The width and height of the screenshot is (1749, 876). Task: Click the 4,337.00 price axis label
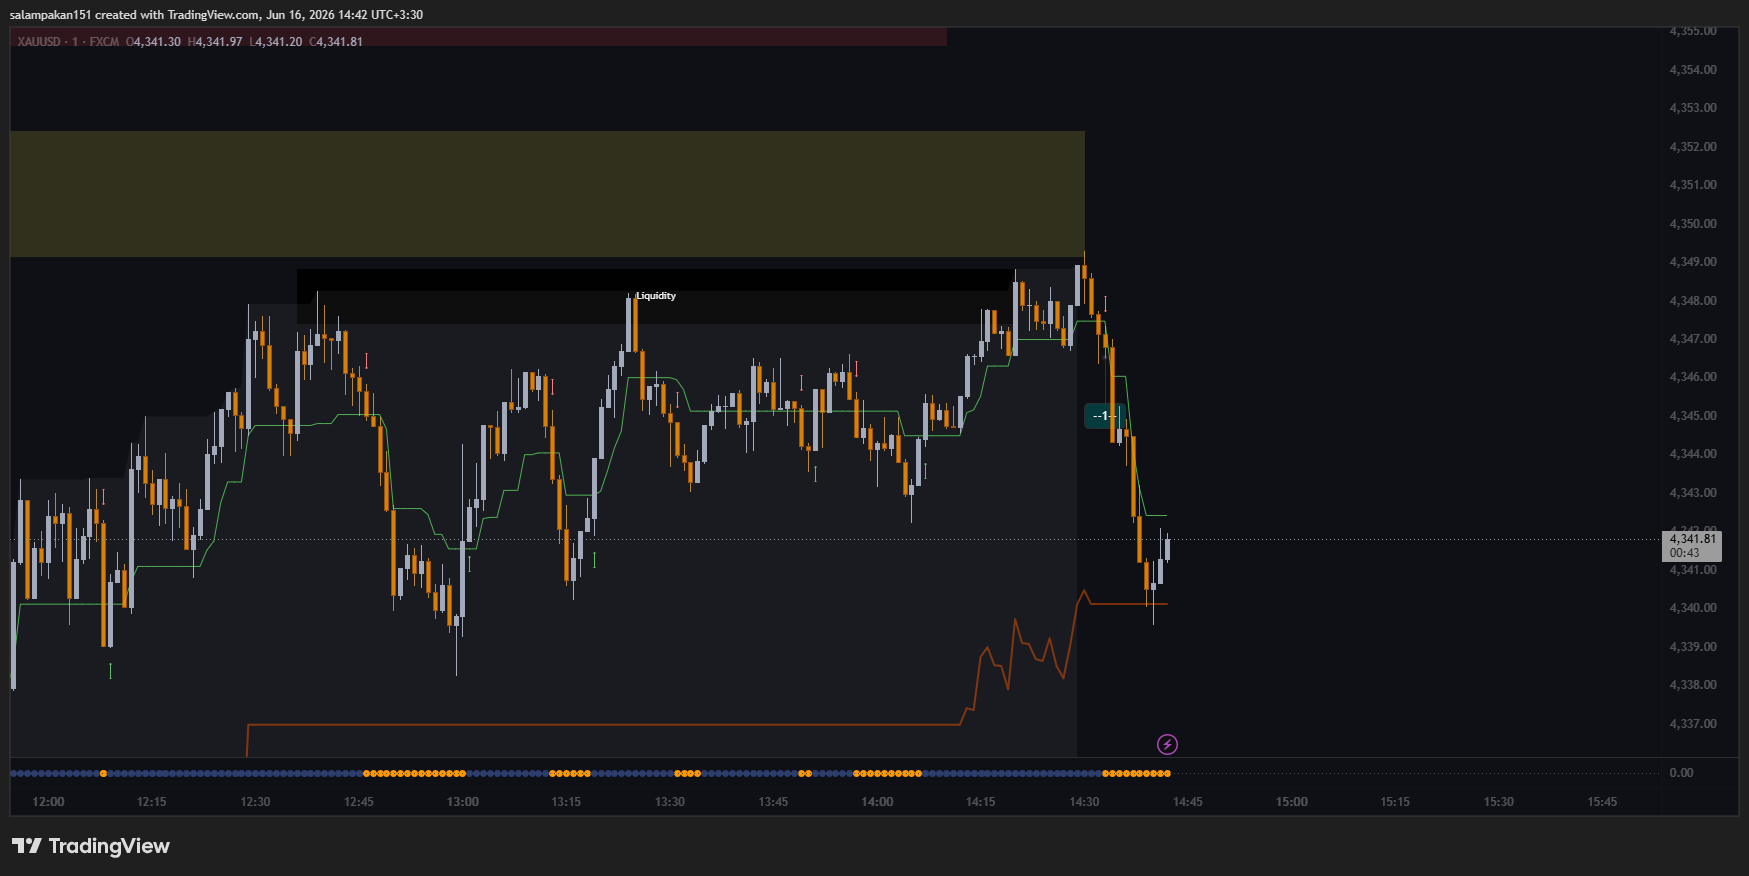[1693, 724]
